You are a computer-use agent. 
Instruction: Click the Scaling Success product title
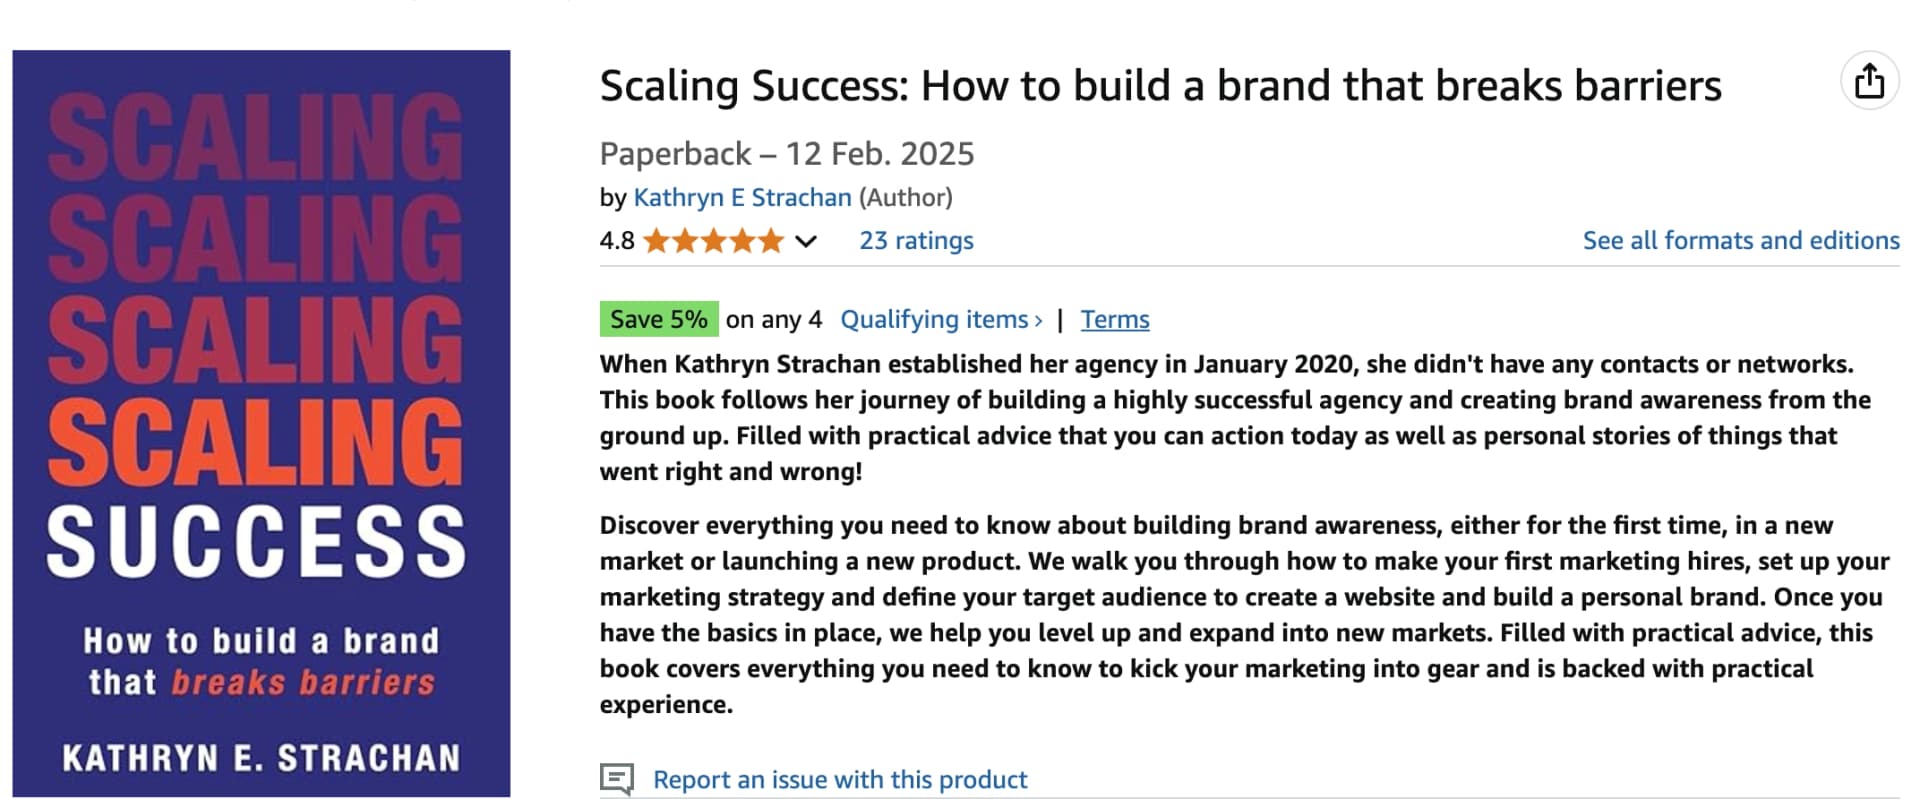tap(1160, 86)
